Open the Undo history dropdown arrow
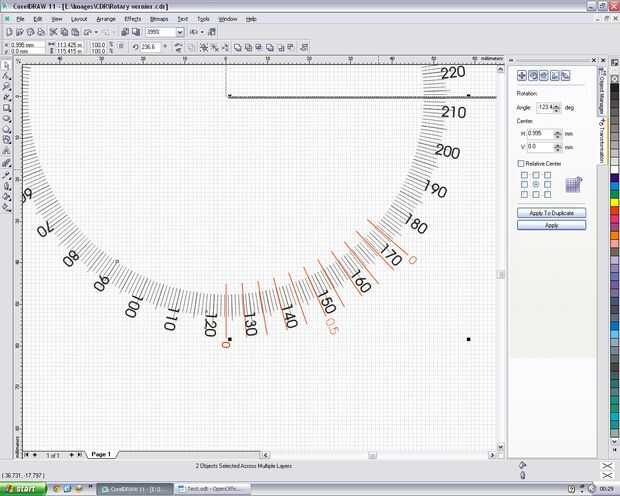 (x=96, y=32)
